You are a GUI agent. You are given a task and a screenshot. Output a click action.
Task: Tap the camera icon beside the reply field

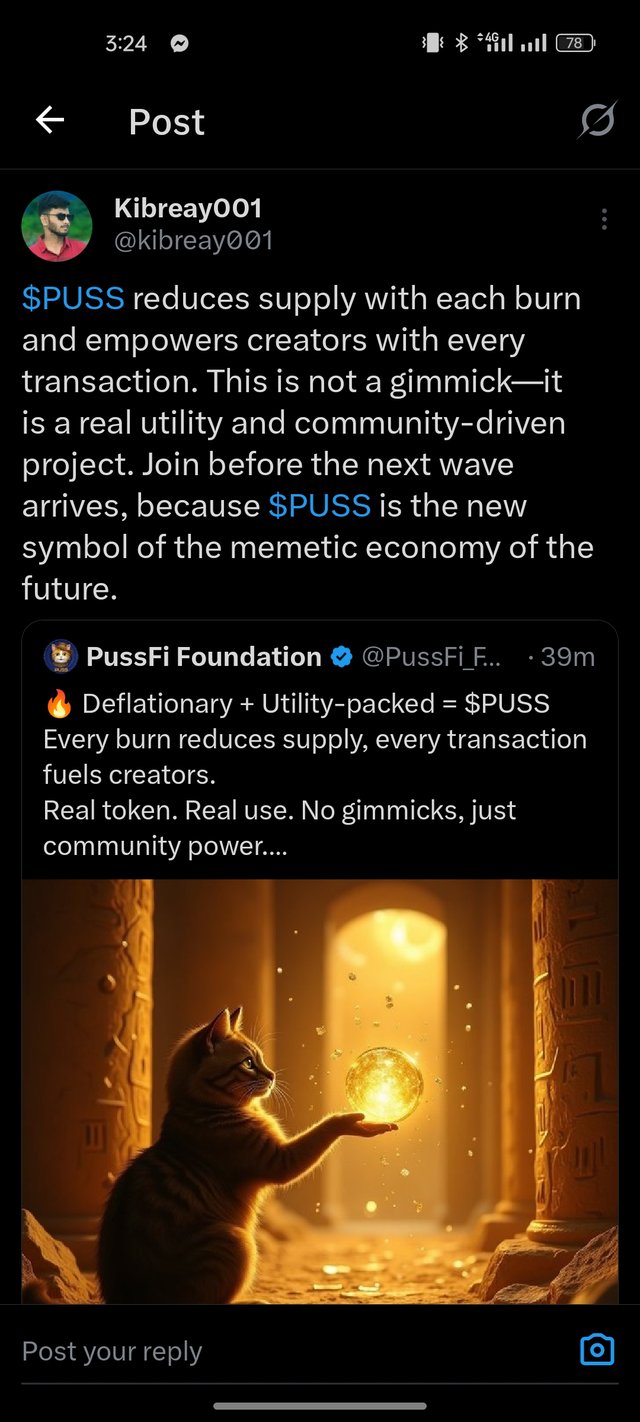(597, 1350)
